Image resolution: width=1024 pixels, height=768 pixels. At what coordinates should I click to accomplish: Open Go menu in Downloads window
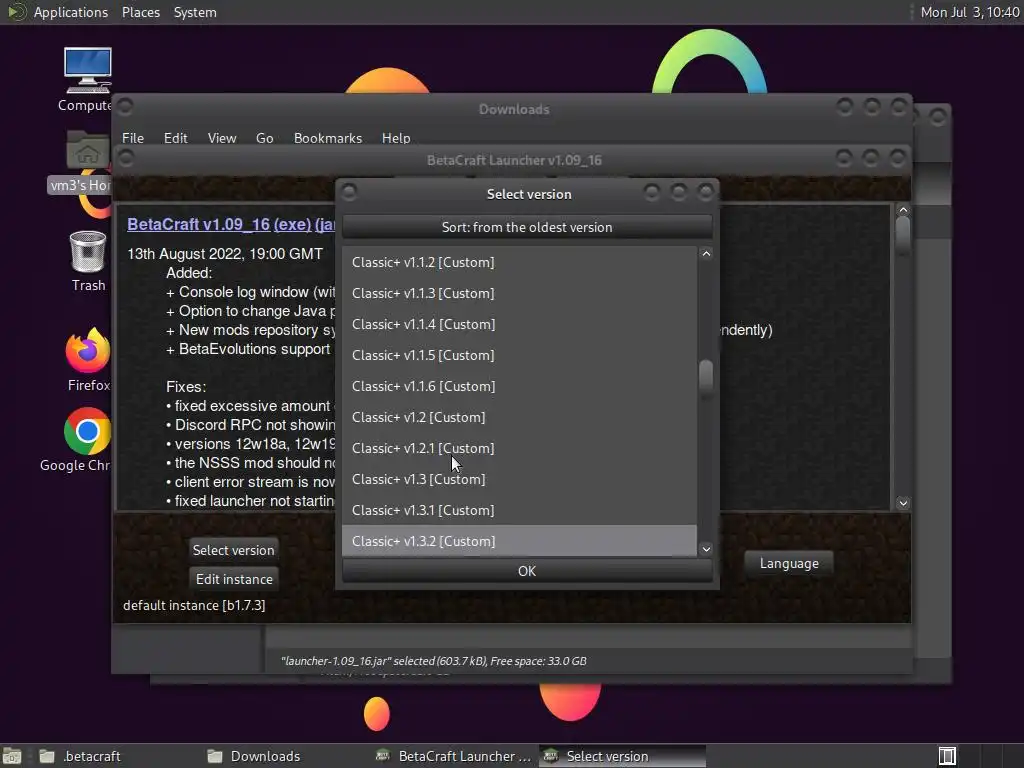point(264,138)
